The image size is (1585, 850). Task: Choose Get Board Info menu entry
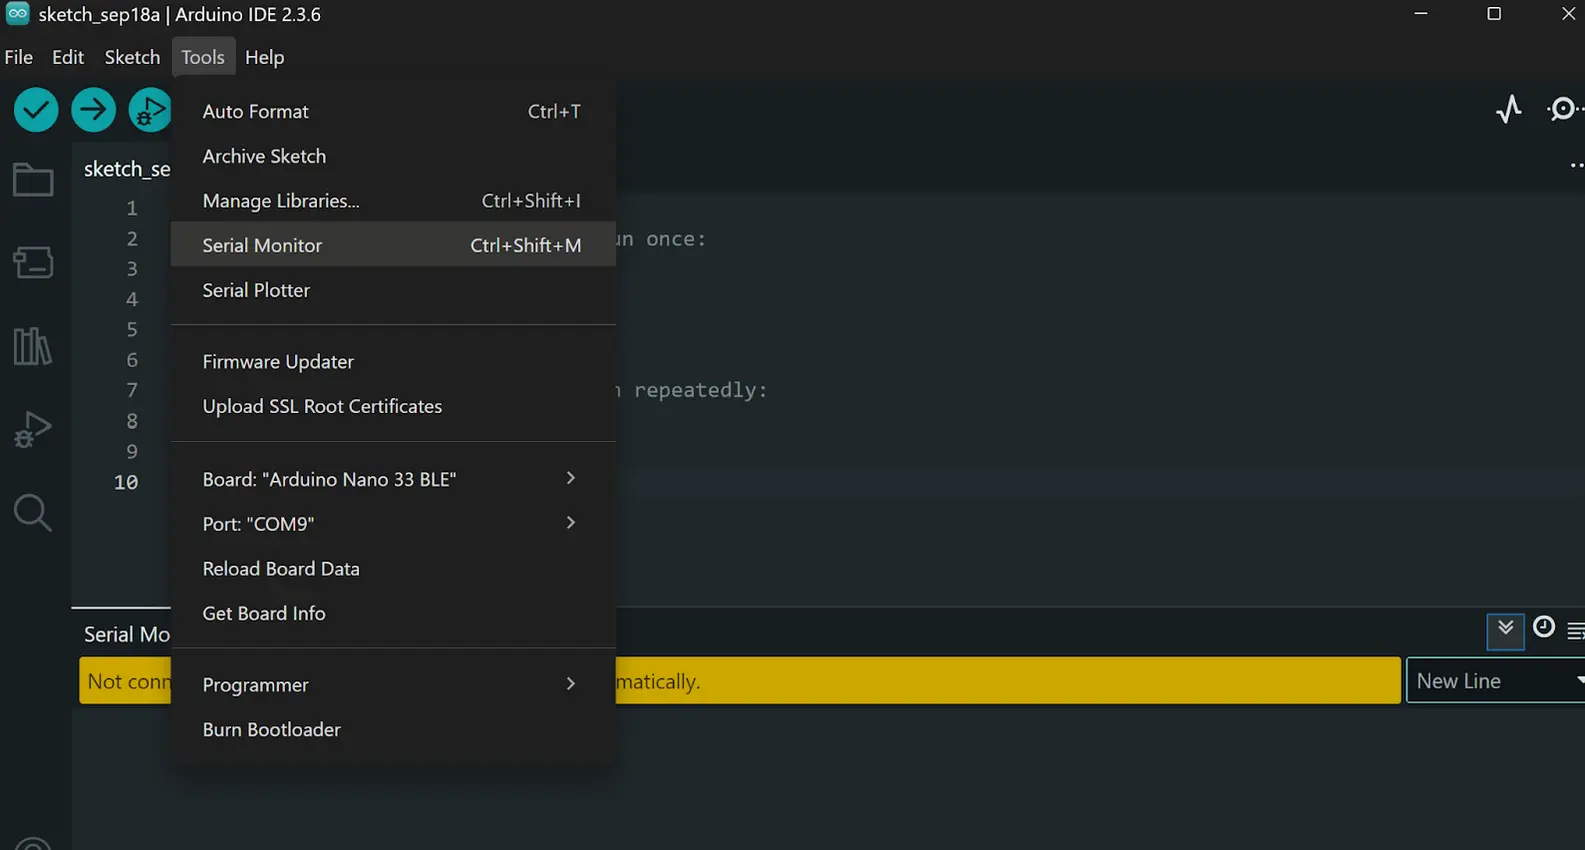tap(393, 613)
